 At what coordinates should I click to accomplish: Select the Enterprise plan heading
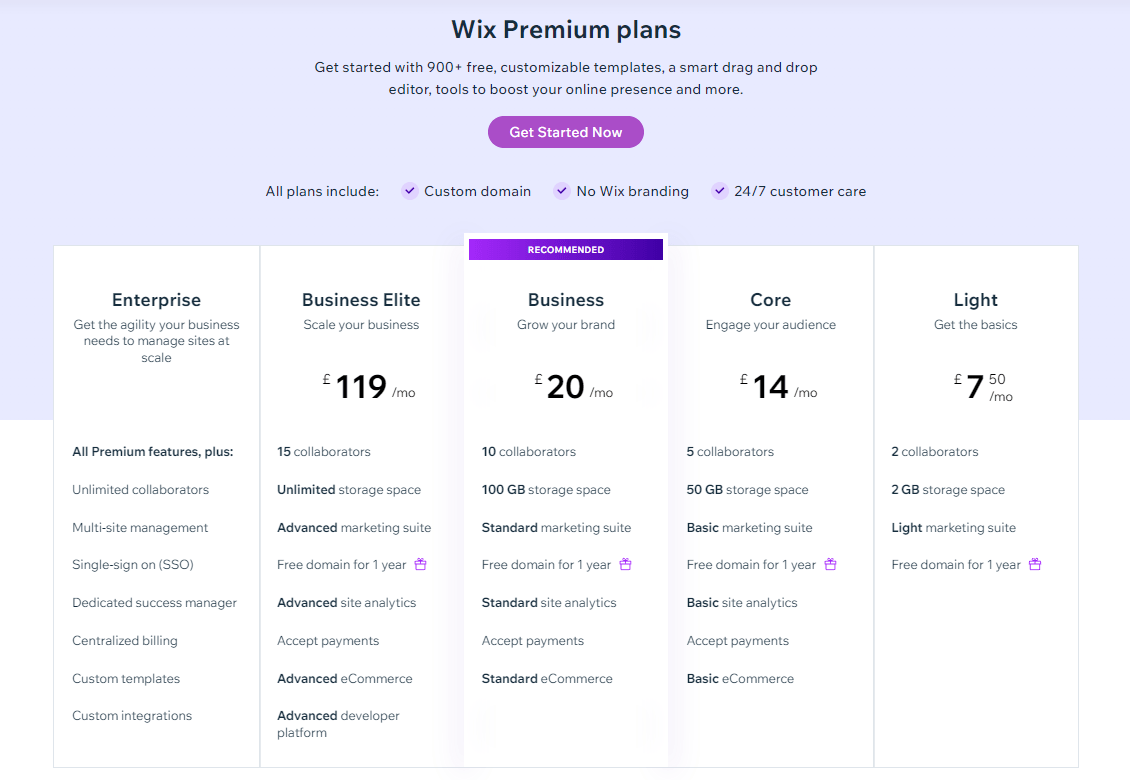coord(156,299)
